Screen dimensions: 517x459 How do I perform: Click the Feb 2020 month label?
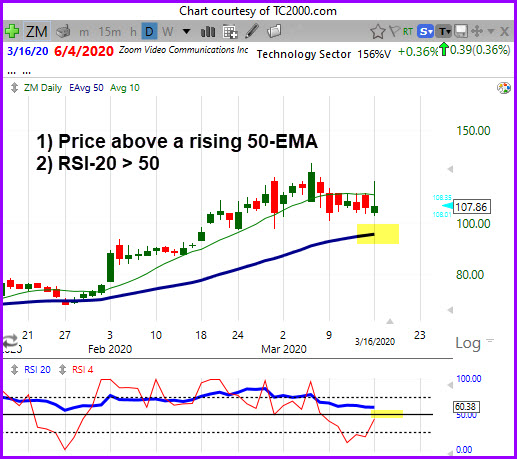click(110, 349)
